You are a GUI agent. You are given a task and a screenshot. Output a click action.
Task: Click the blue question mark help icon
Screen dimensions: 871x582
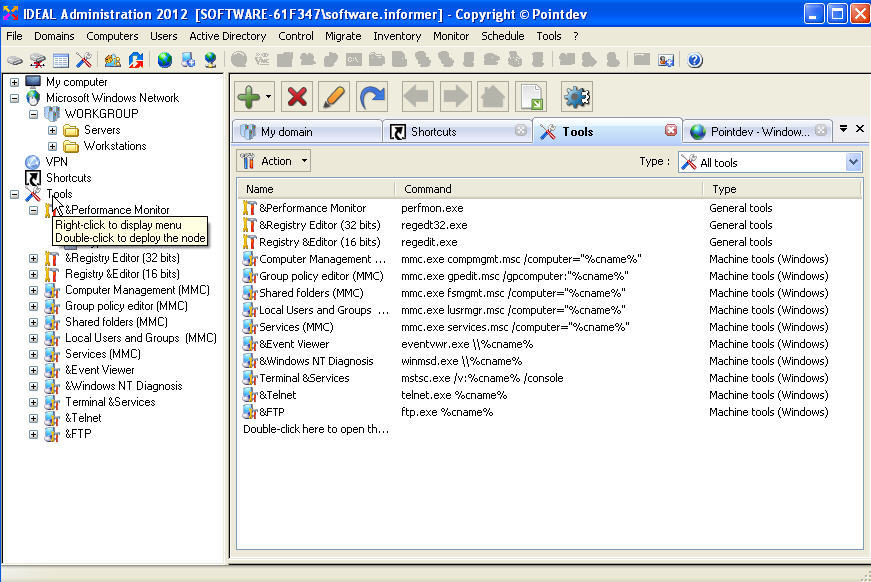click(x=694, y=60)
